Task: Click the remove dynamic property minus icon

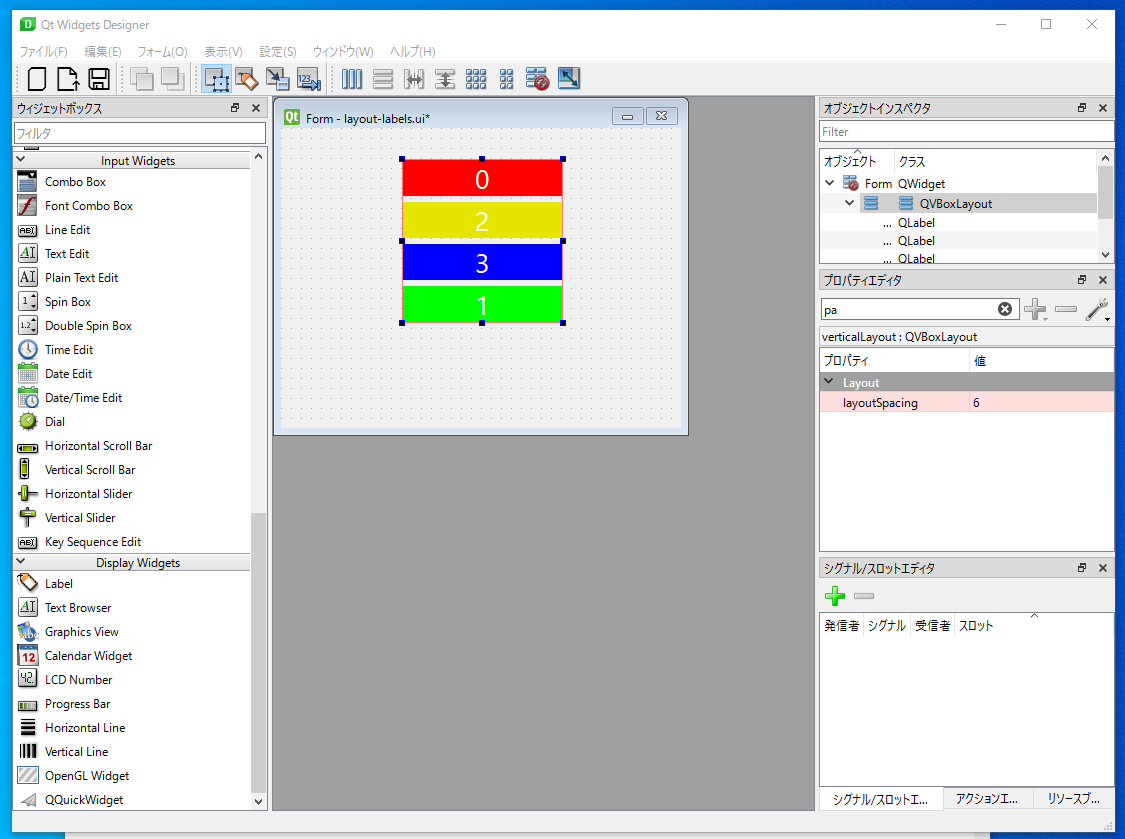Action: (1066, 309)
